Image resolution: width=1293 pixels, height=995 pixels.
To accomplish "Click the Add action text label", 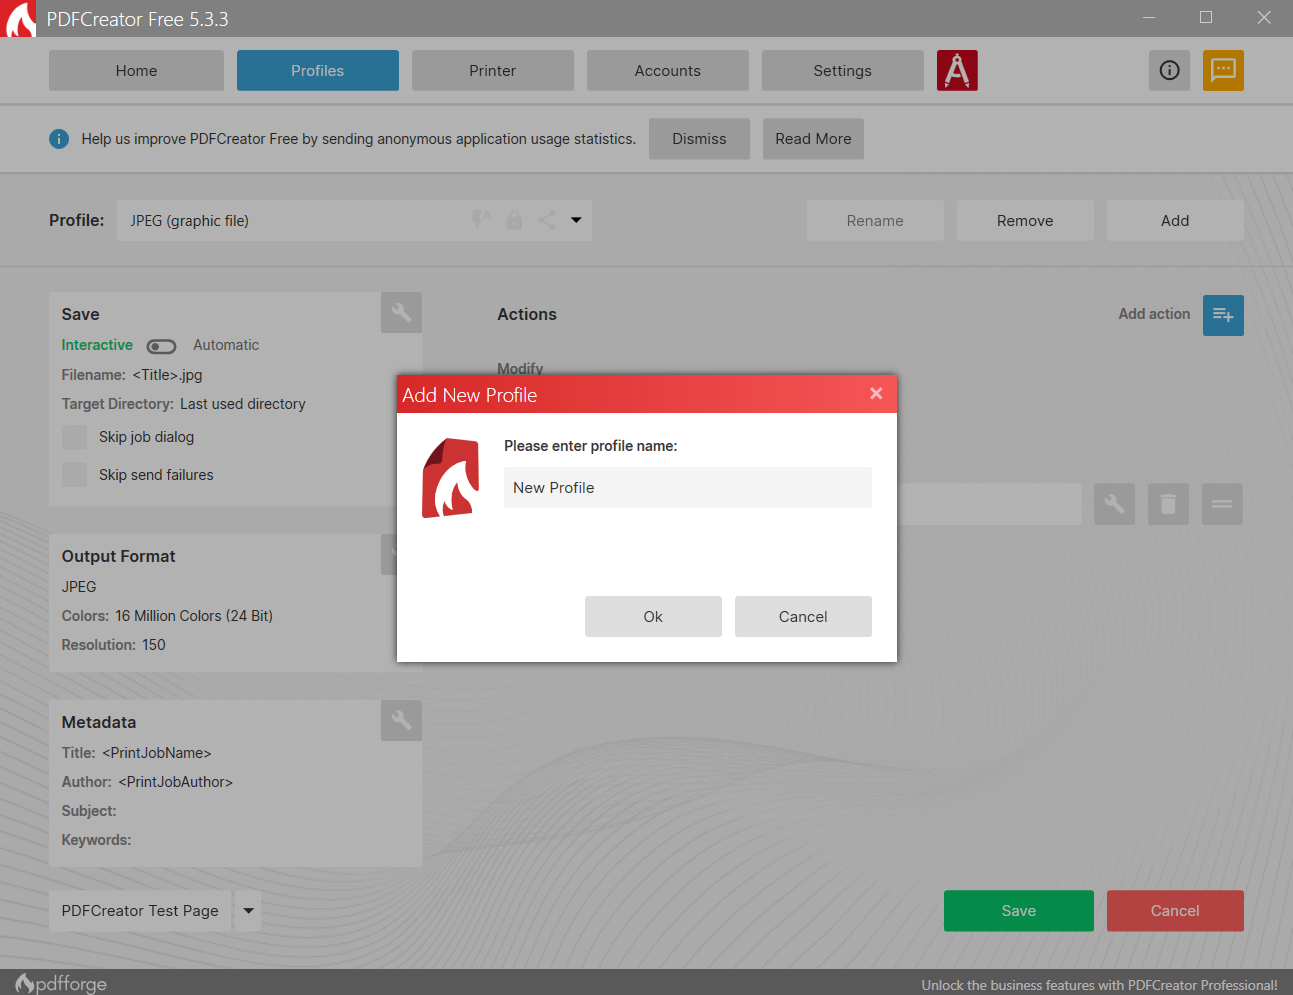I will (x=1154, y=314).
